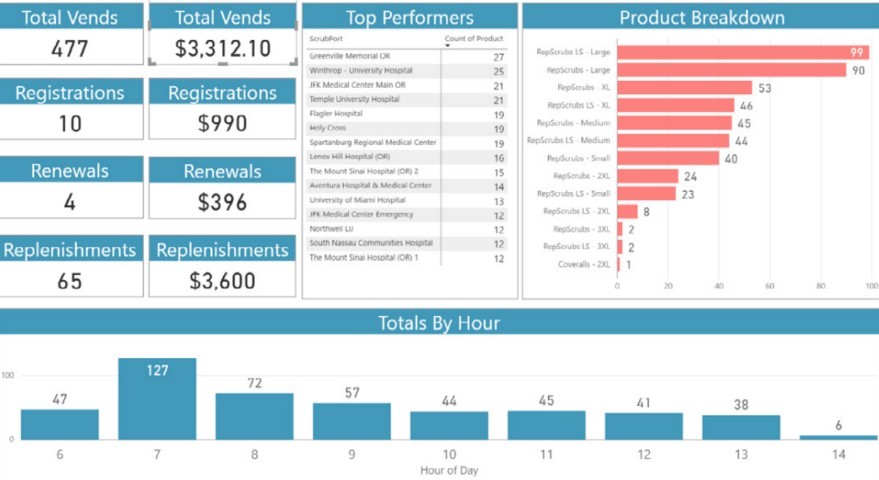The width and height of the screenshot is (879, 480).
Task: Select the hour 13 bar showing 38
Action: (x=741, y=426)
